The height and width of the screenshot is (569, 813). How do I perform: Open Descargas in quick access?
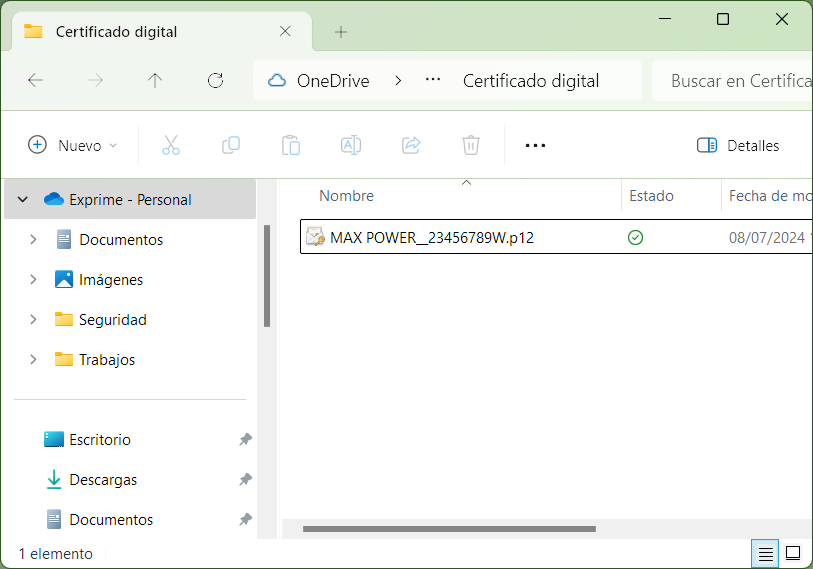[102, 480]
